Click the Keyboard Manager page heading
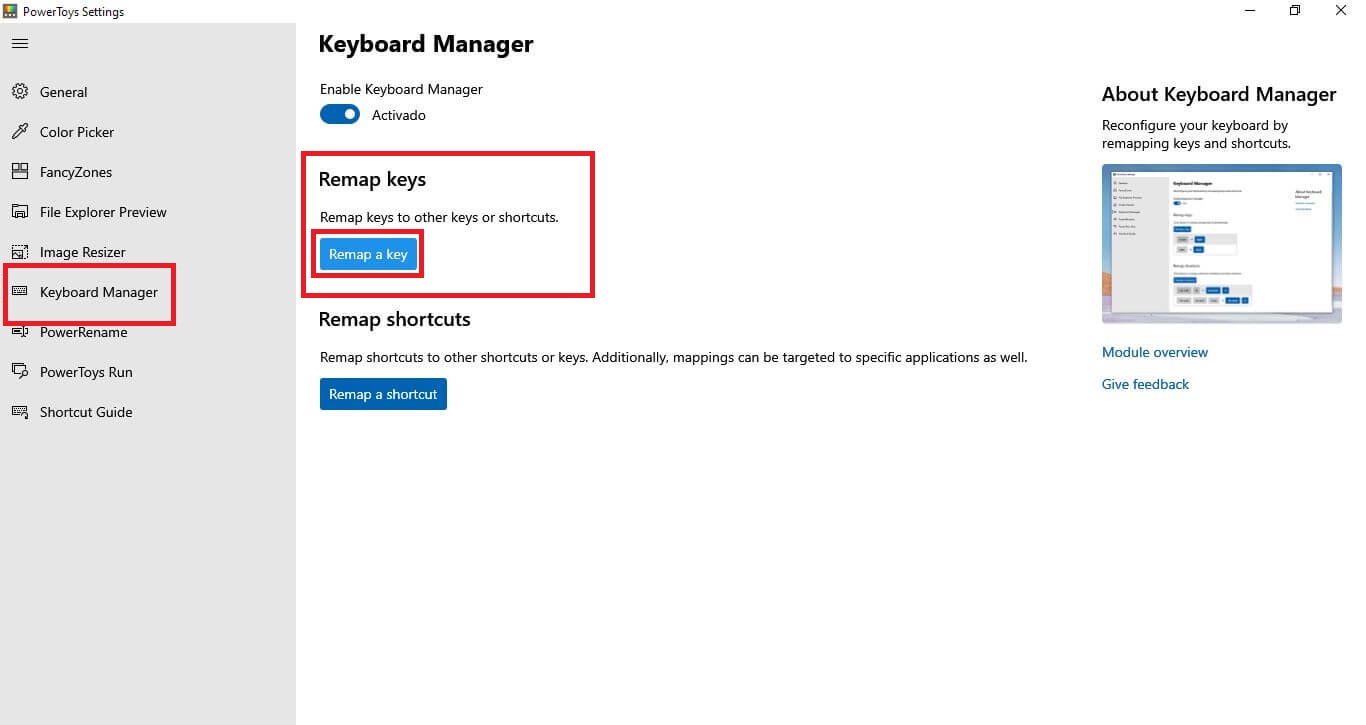Image resolution: width=1366 pixels, height=725 pixels. pos(426,44)
